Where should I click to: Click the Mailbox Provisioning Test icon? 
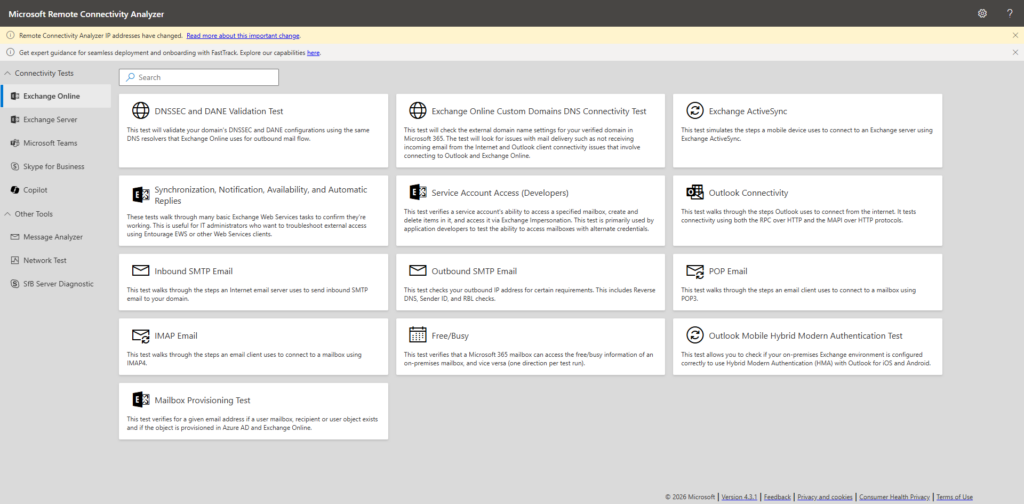[139, 400]
